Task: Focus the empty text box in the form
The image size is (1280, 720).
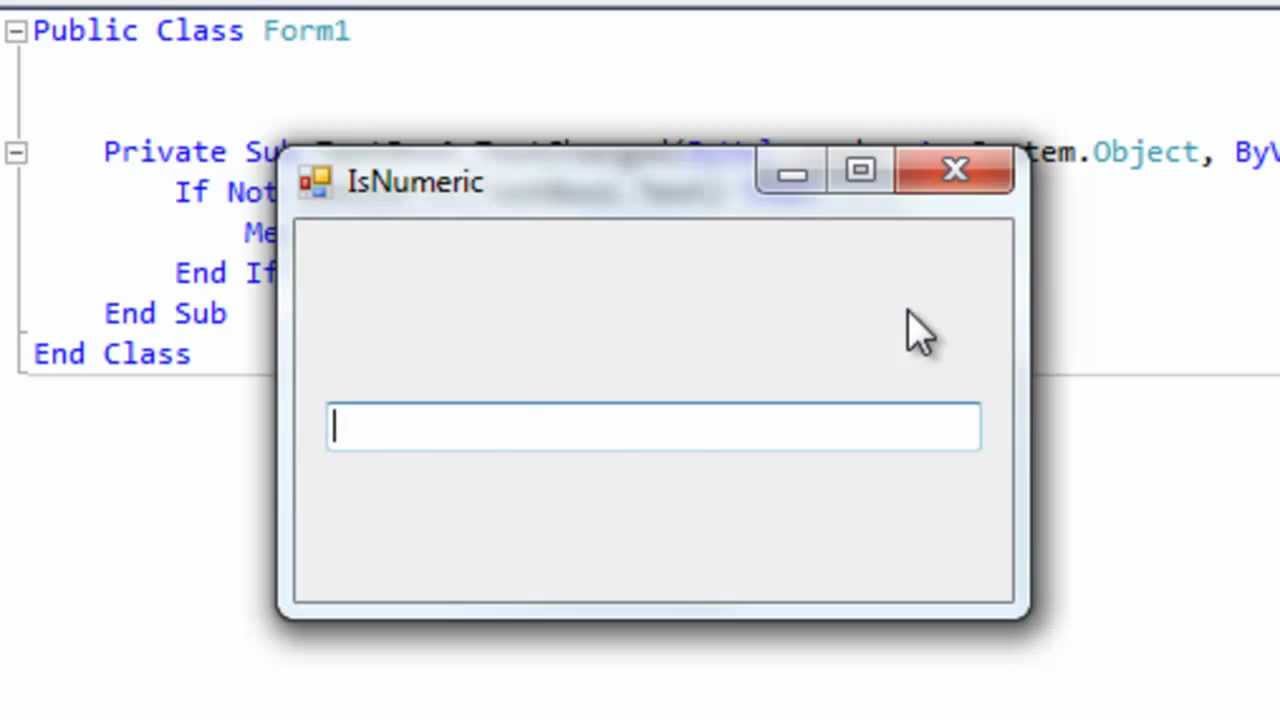Action: 654,427
